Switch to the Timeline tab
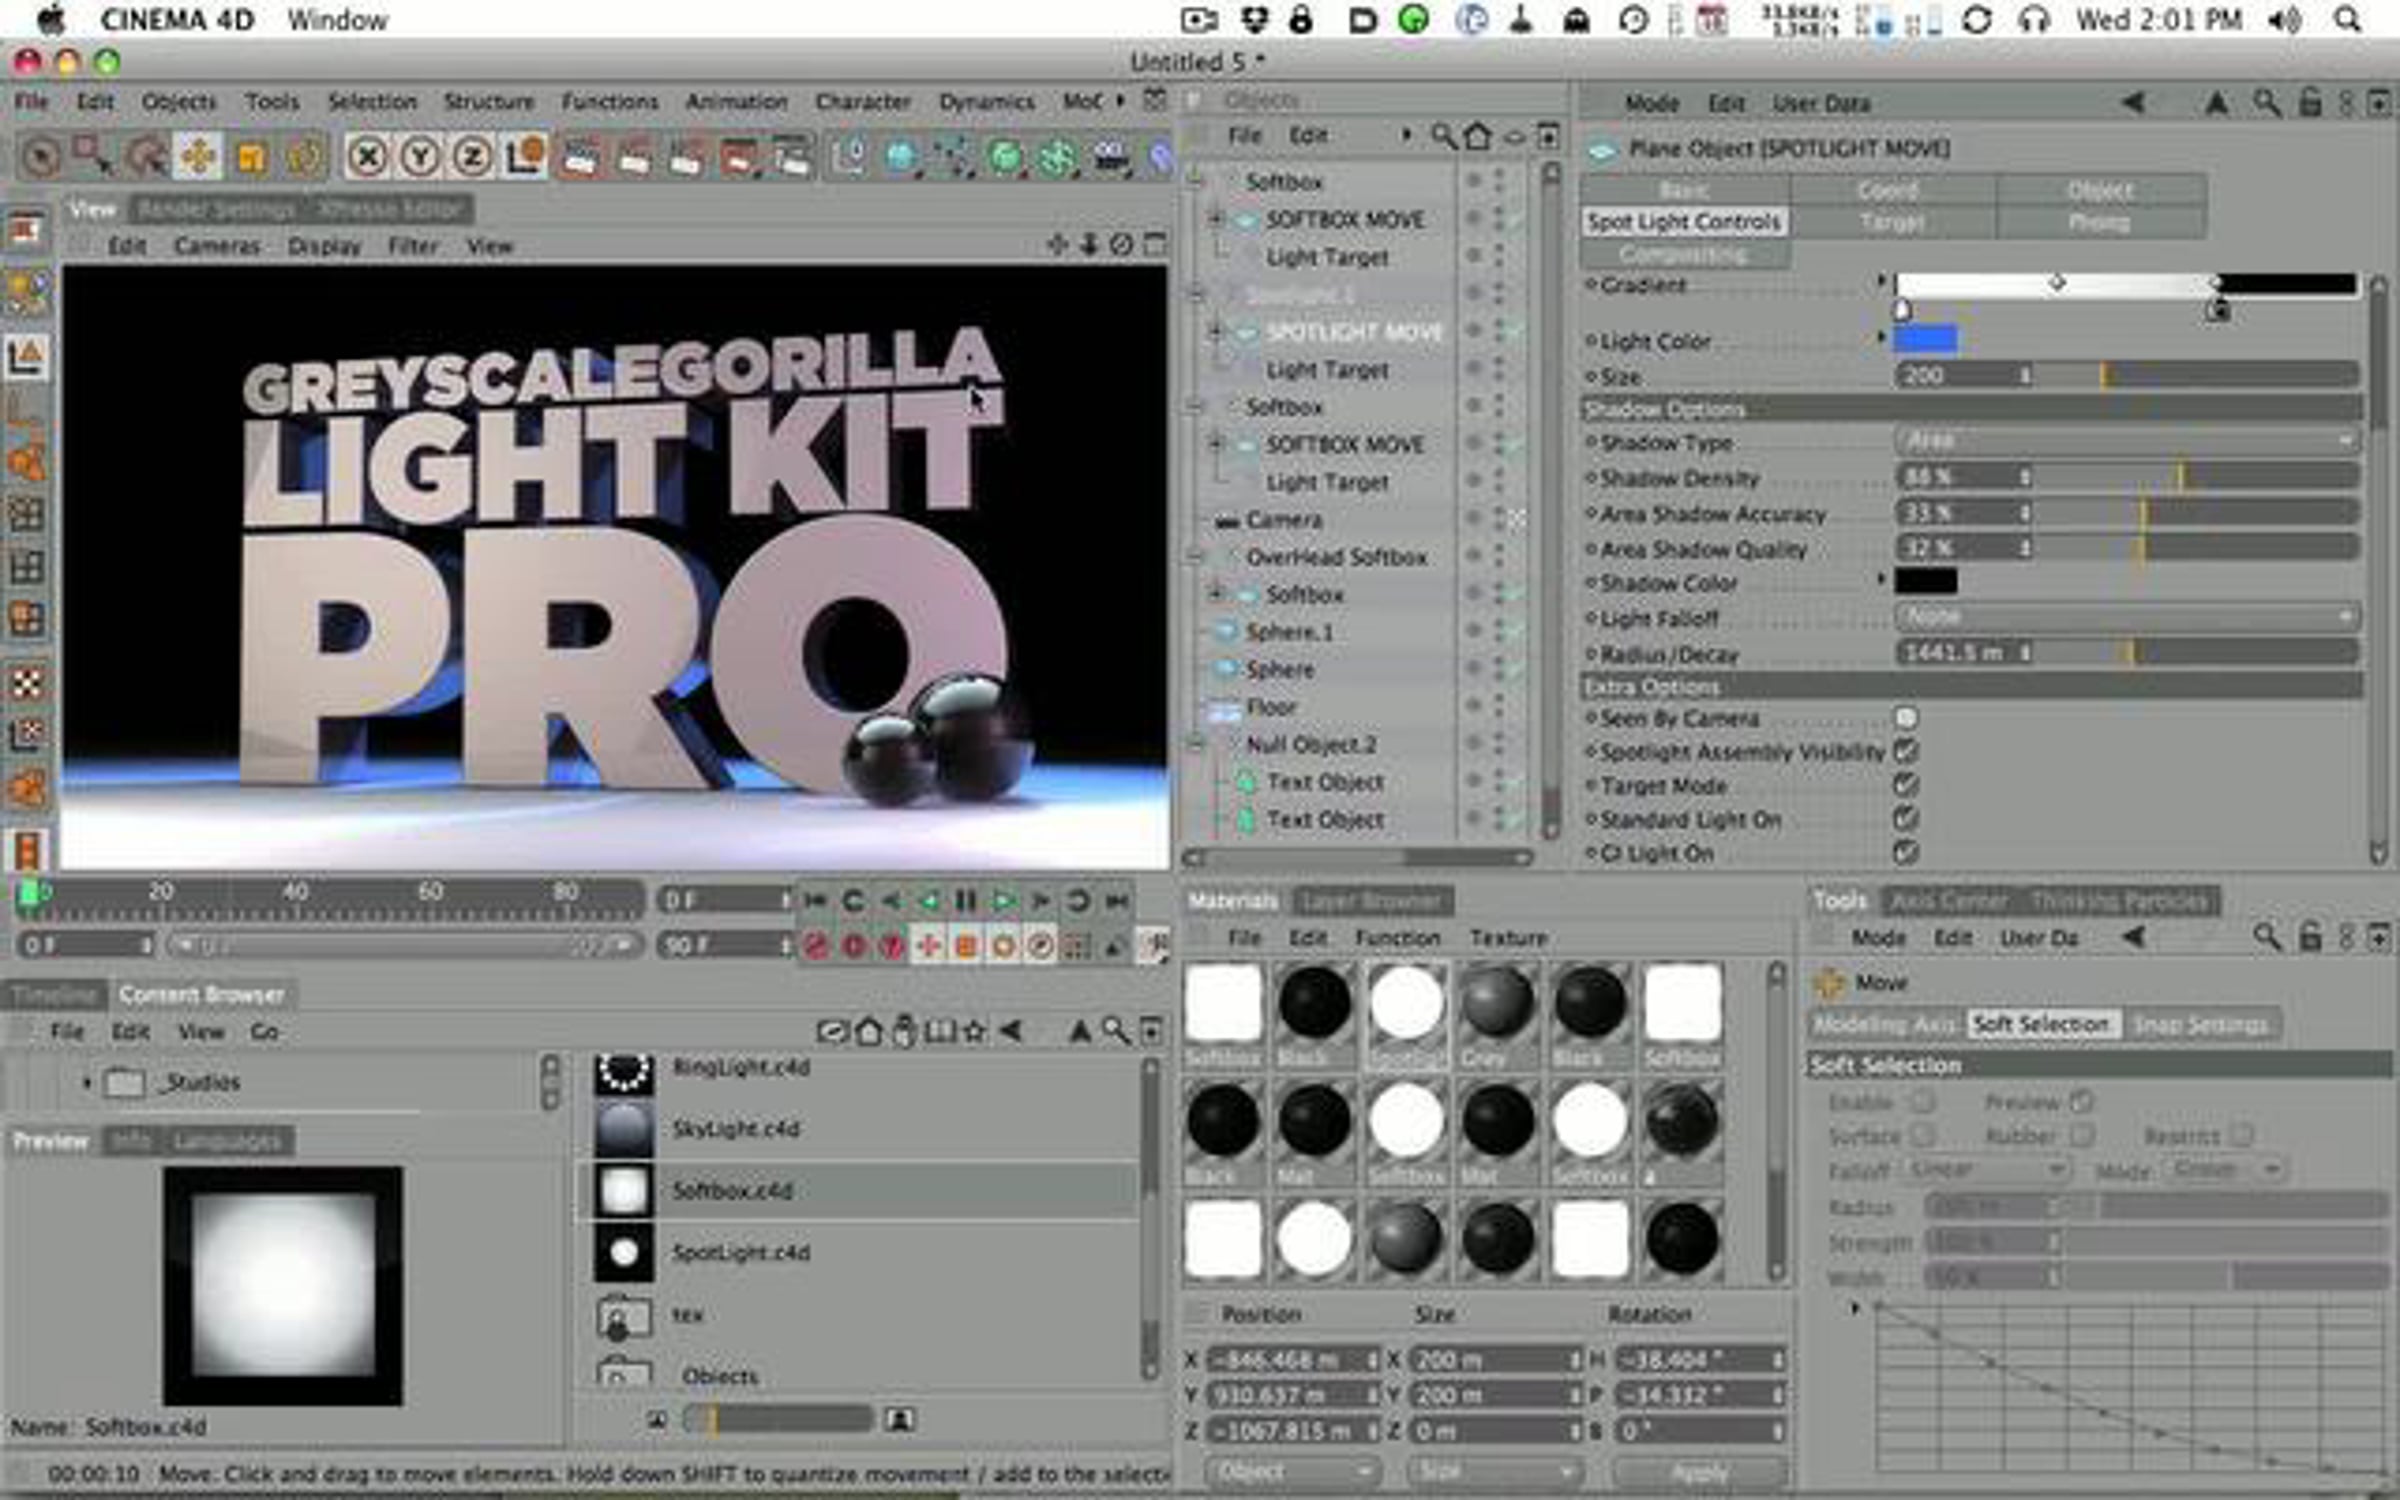2400x1500 pixels. pos(52,995)
